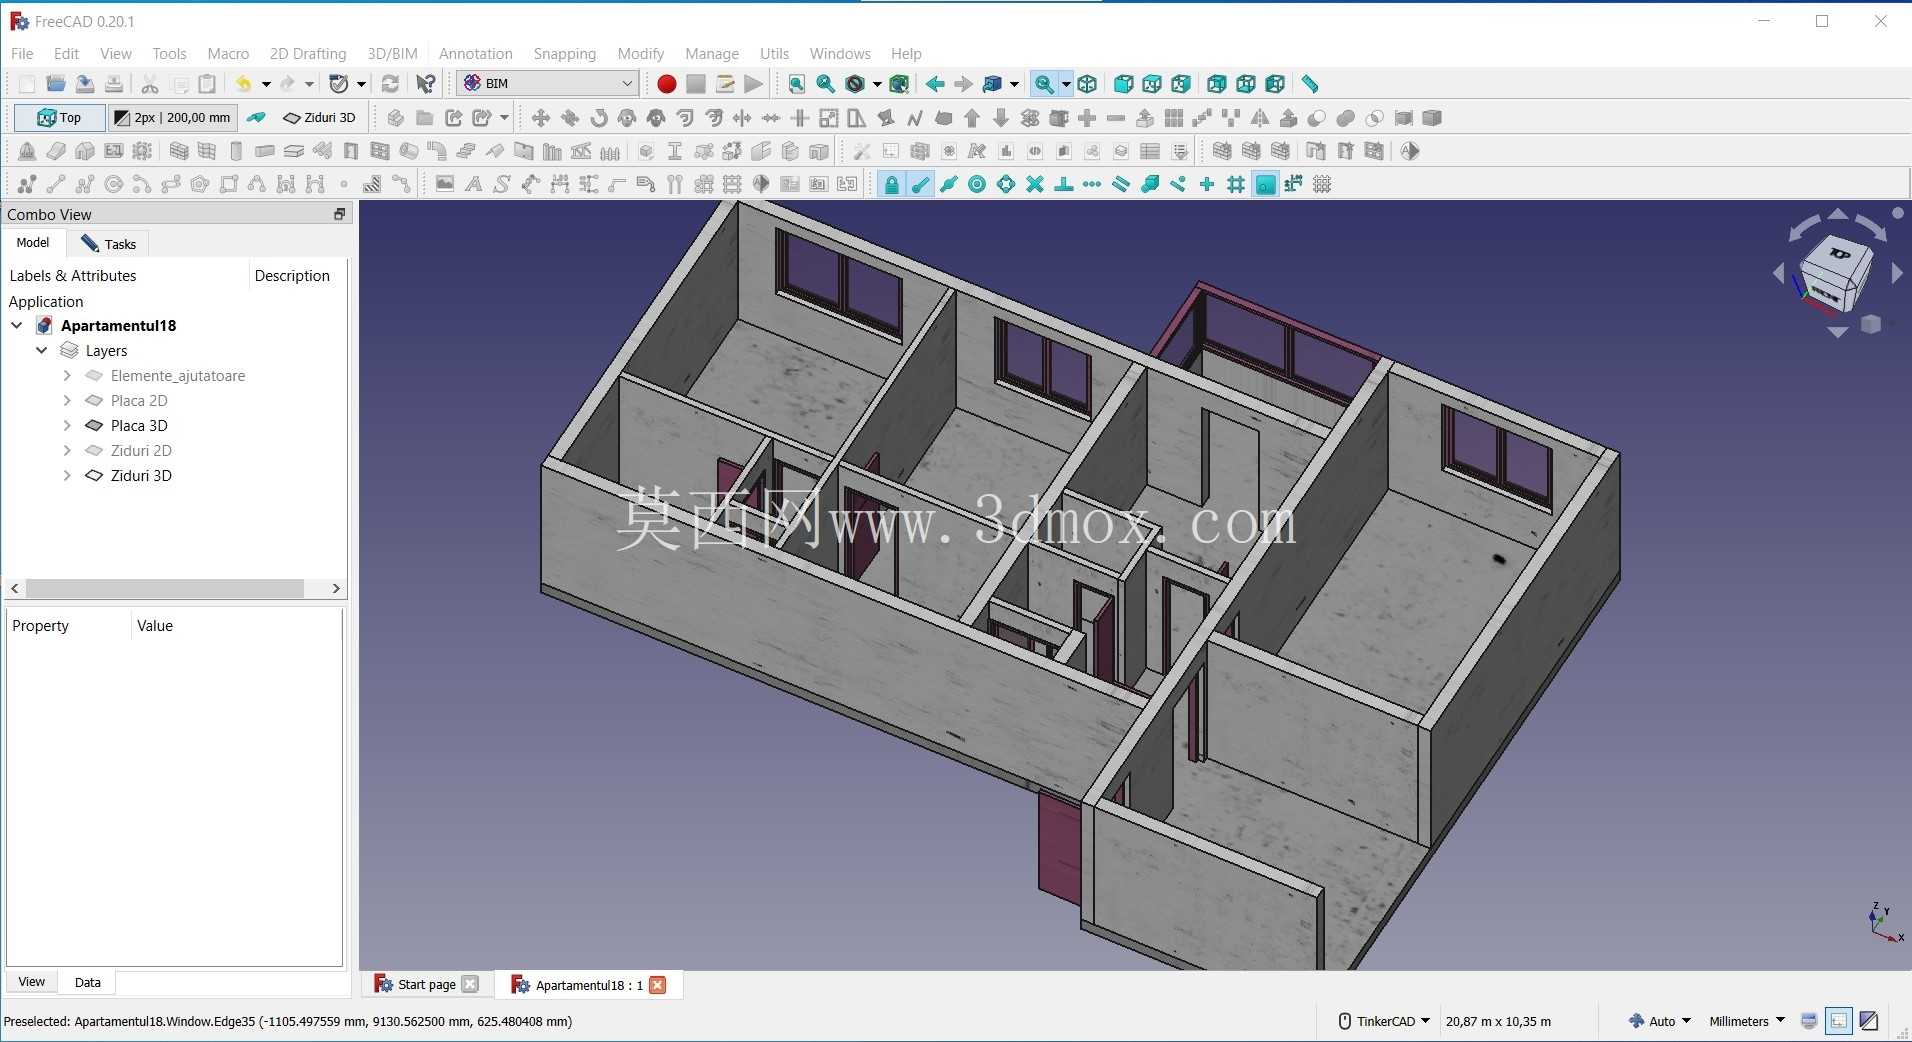This screenshot has height=1042, width=1912.
Task: Fit all contents in the view
Action: (x=797, y=84)
